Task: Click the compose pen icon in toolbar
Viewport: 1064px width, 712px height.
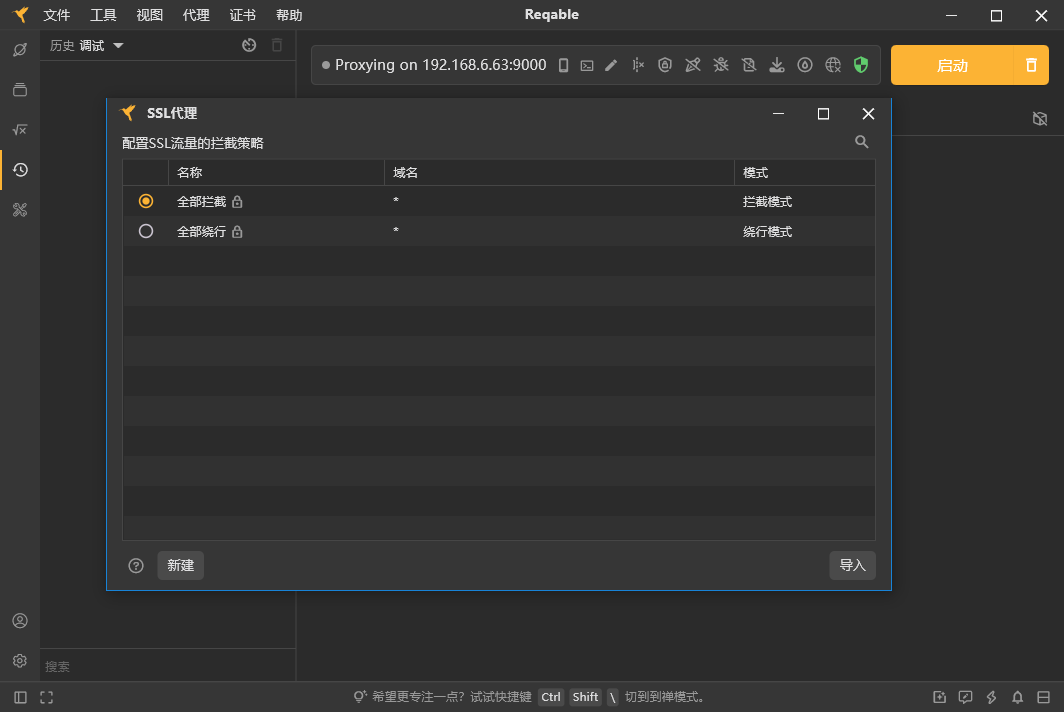Action: click(x=611, y=65)
